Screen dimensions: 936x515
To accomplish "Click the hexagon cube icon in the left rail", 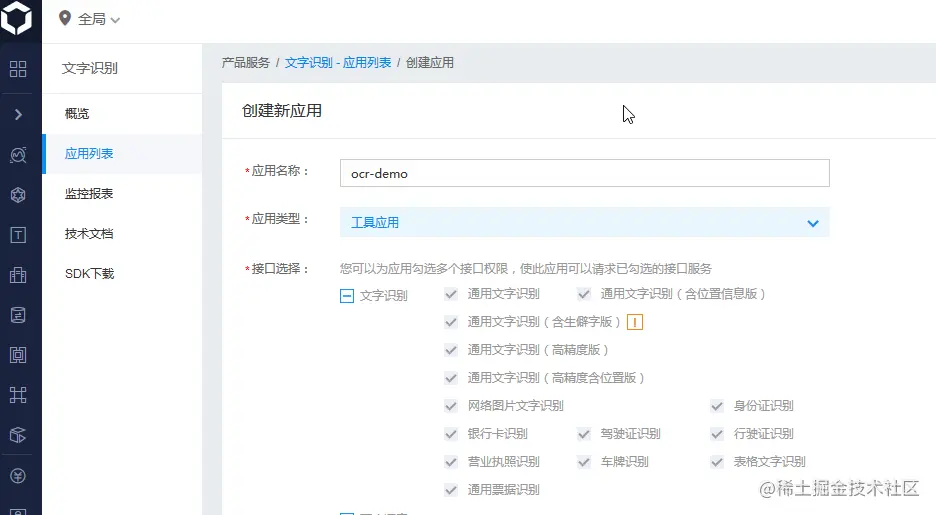I will (18, 195).
